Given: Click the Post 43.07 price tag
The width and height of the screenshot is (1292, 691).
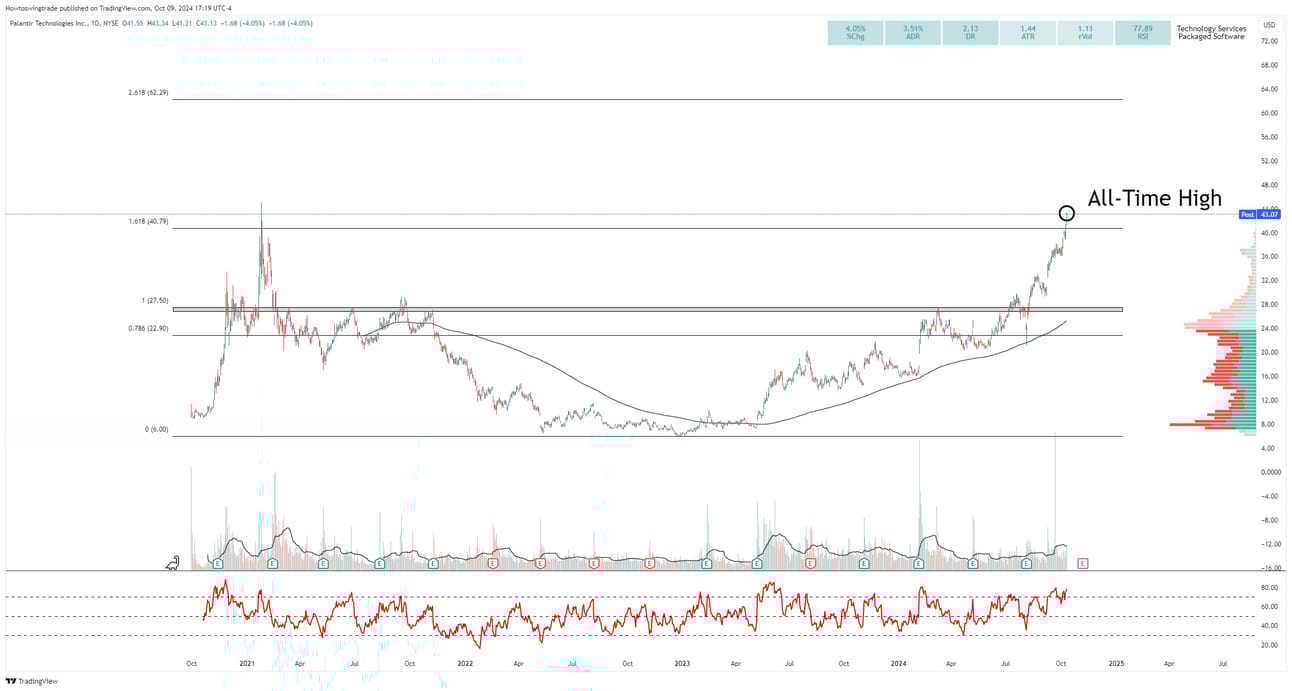Looking at the screenshot, I should [x=1260, y=215].
